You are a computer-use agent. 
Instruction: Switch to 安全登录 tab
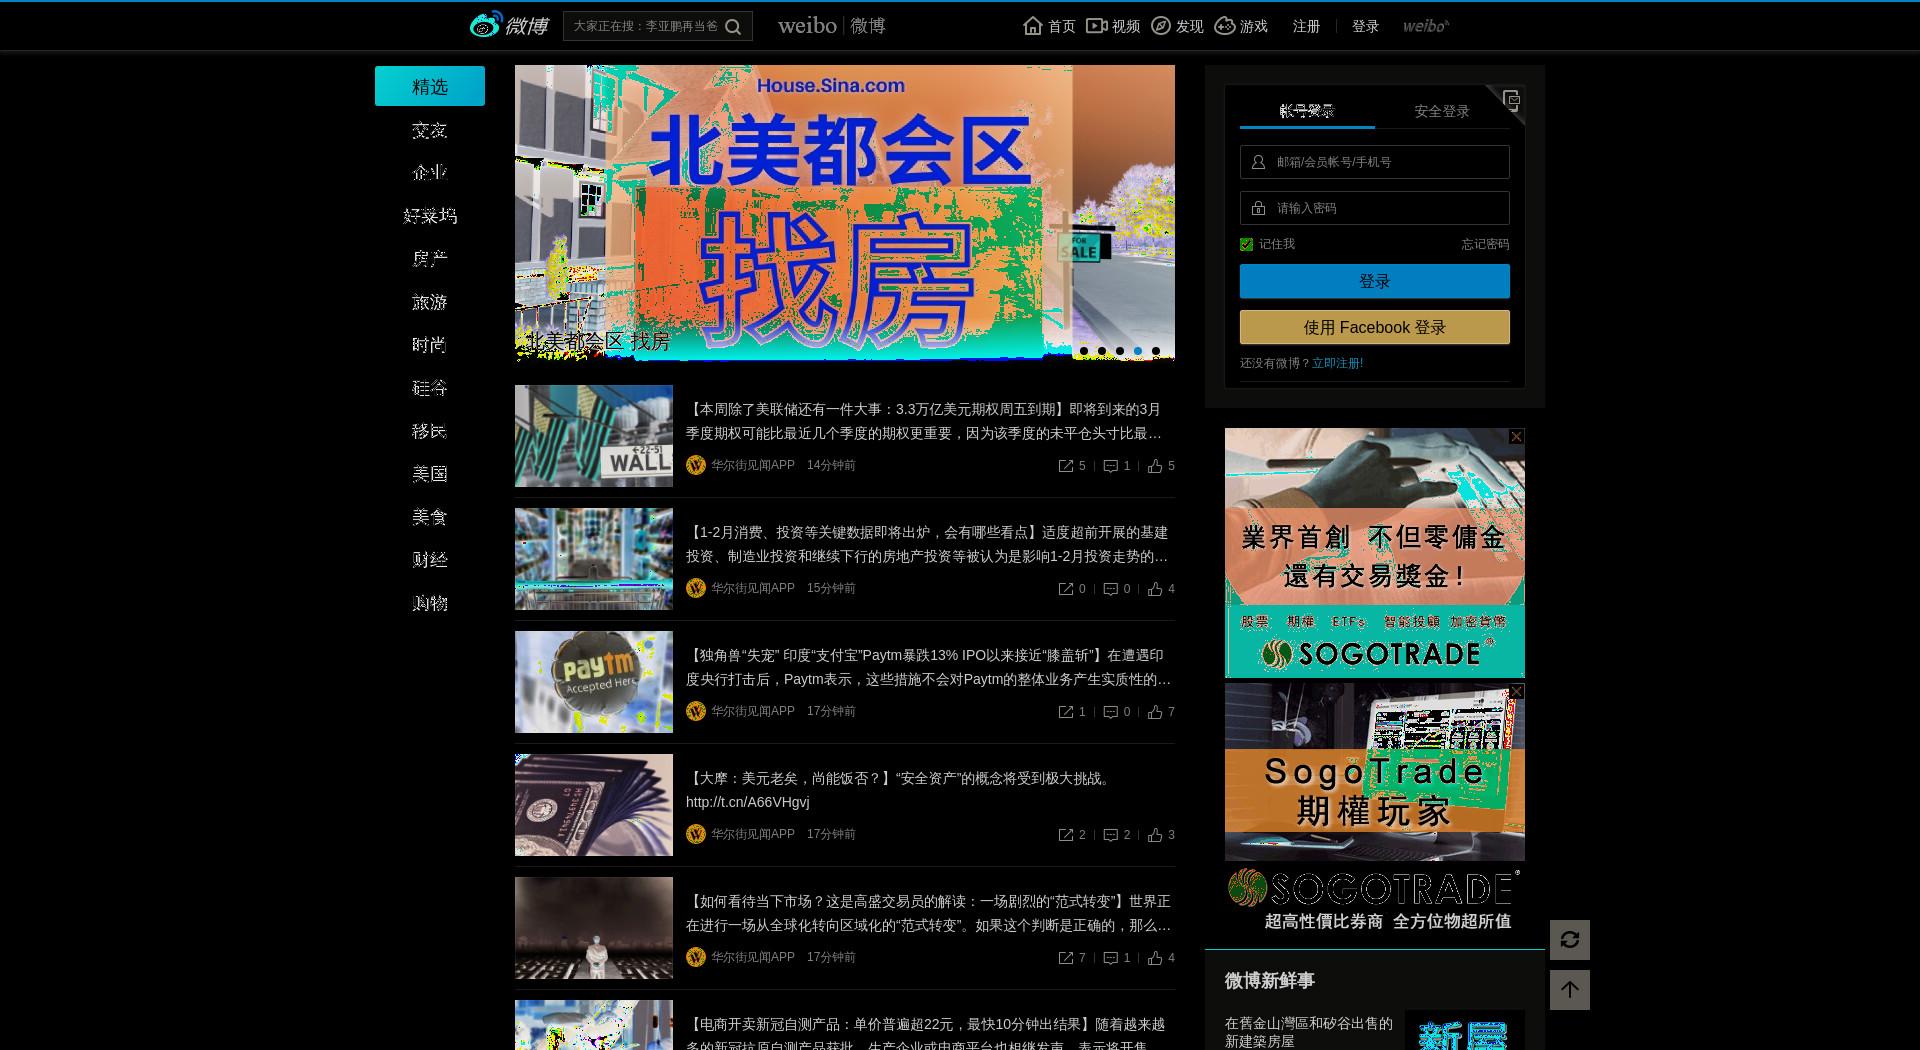coord(1442,111)
